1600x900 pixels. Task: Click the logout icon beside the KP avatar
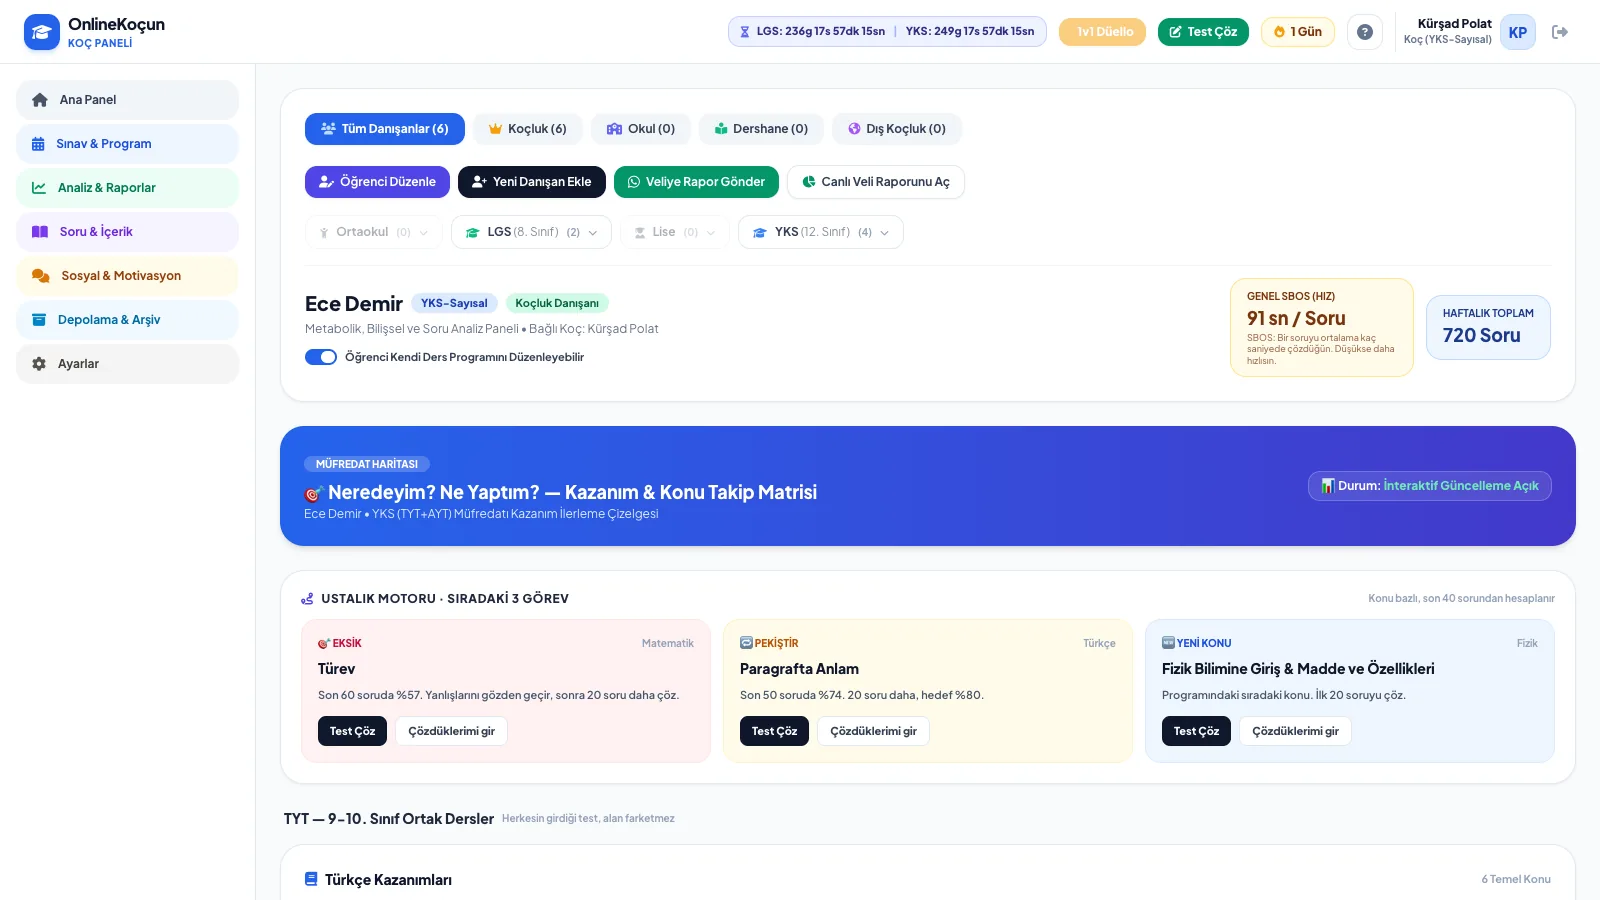(1560, 32)
